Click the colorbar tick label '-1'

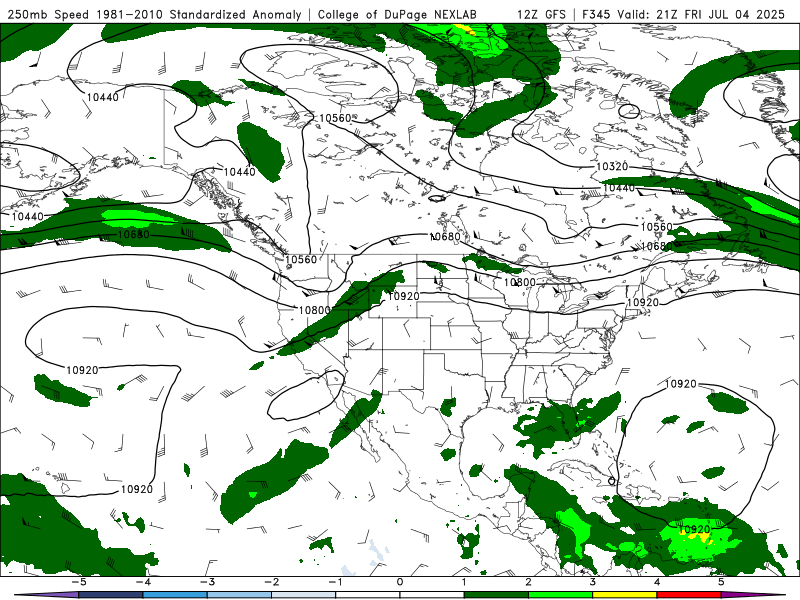pos(335,582)
